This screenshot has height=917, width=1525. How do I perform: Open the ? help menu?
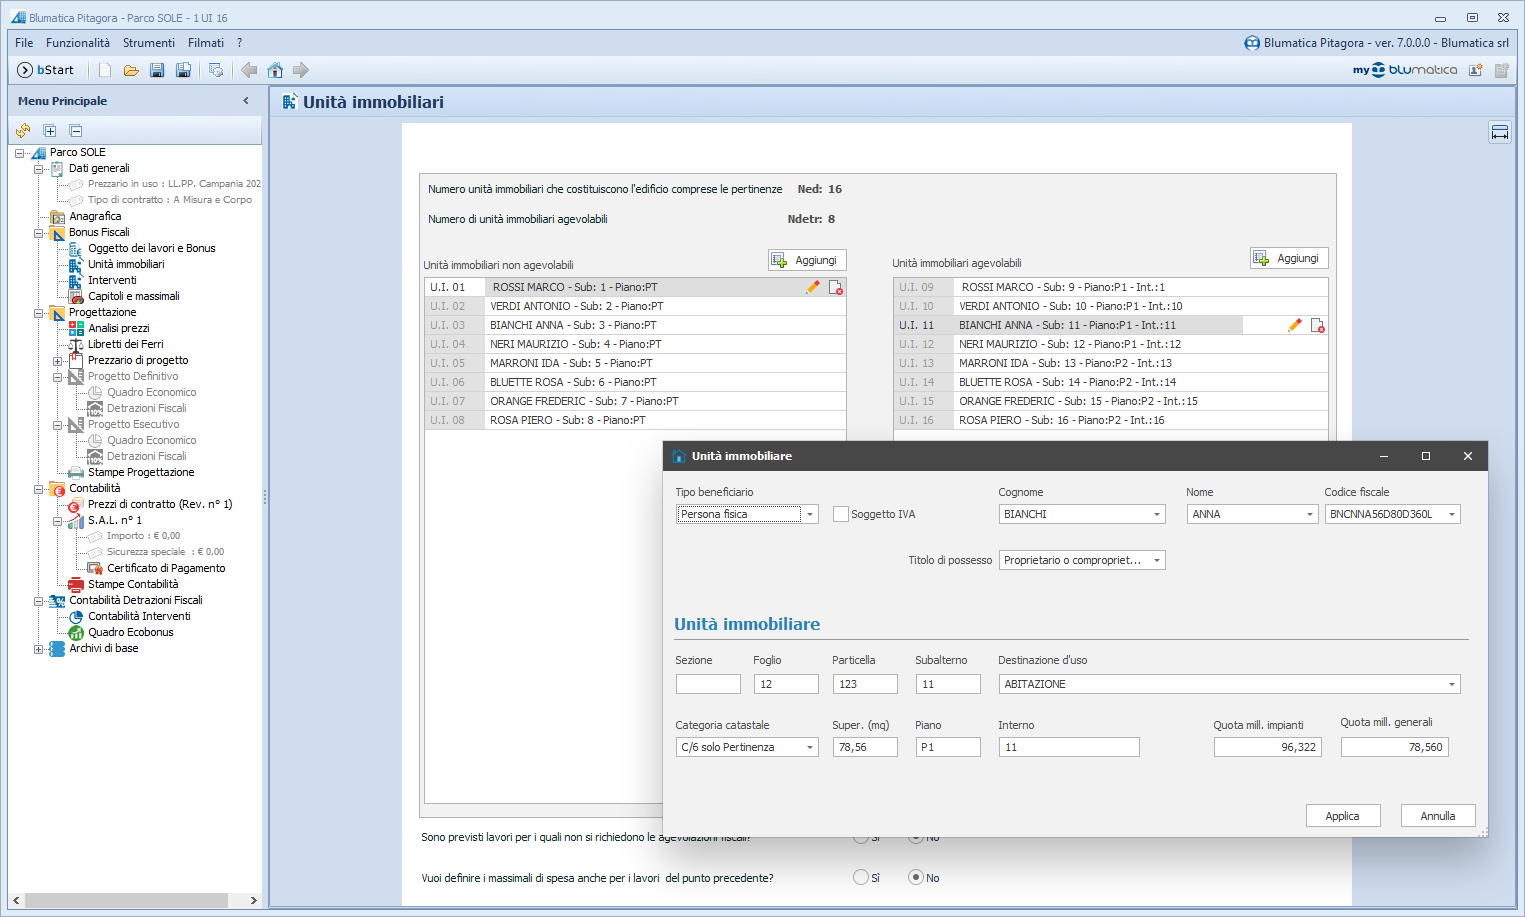[240, 43]
